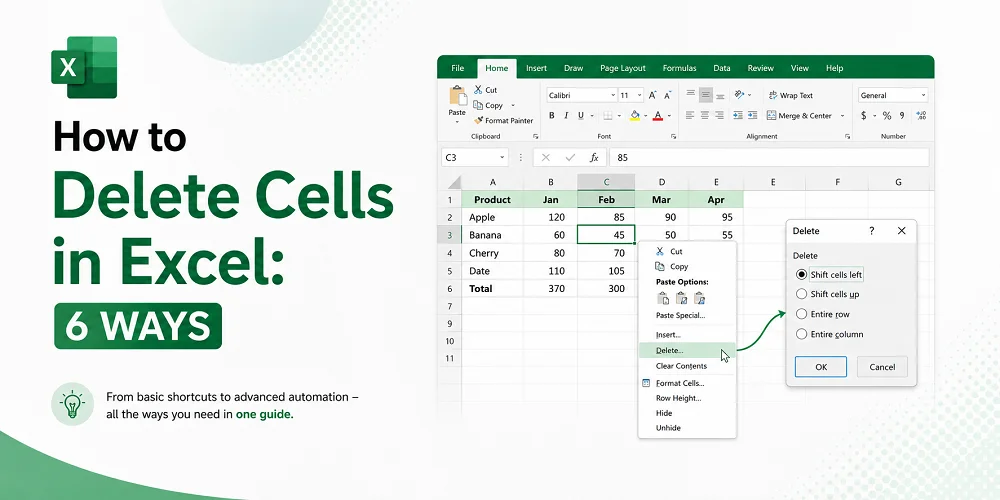Click Cut in the ribbon Clipboard group
Screen dimensions: 1000x500
click(x=485, y=90)
